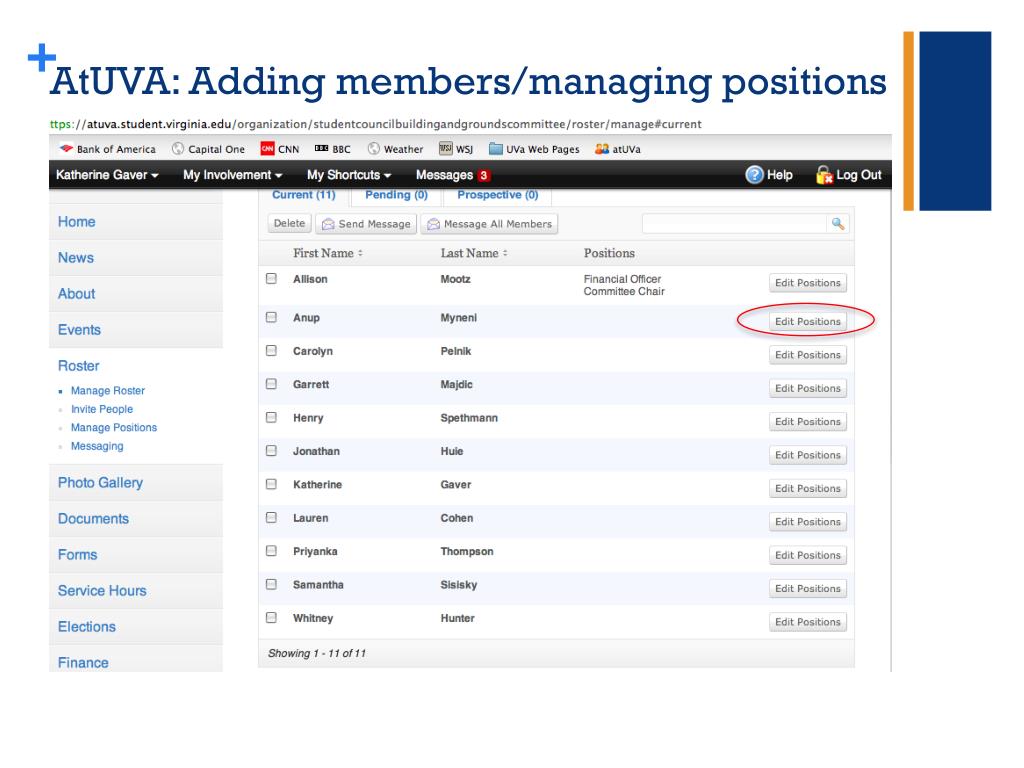Image resolution: width=1024 pixels, height=768 pixels.
Task: Open the Elections sidebar item
Action: [x=136, y=626]
